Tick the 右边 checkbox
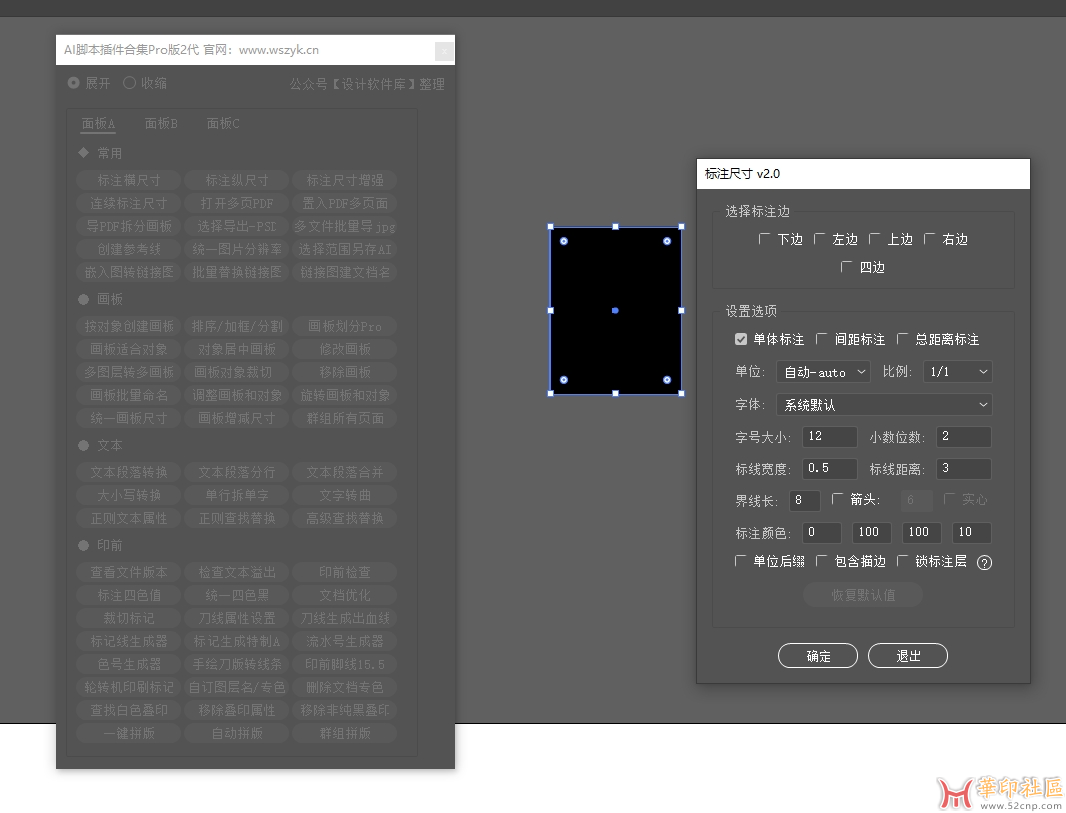 click(929, 239)
